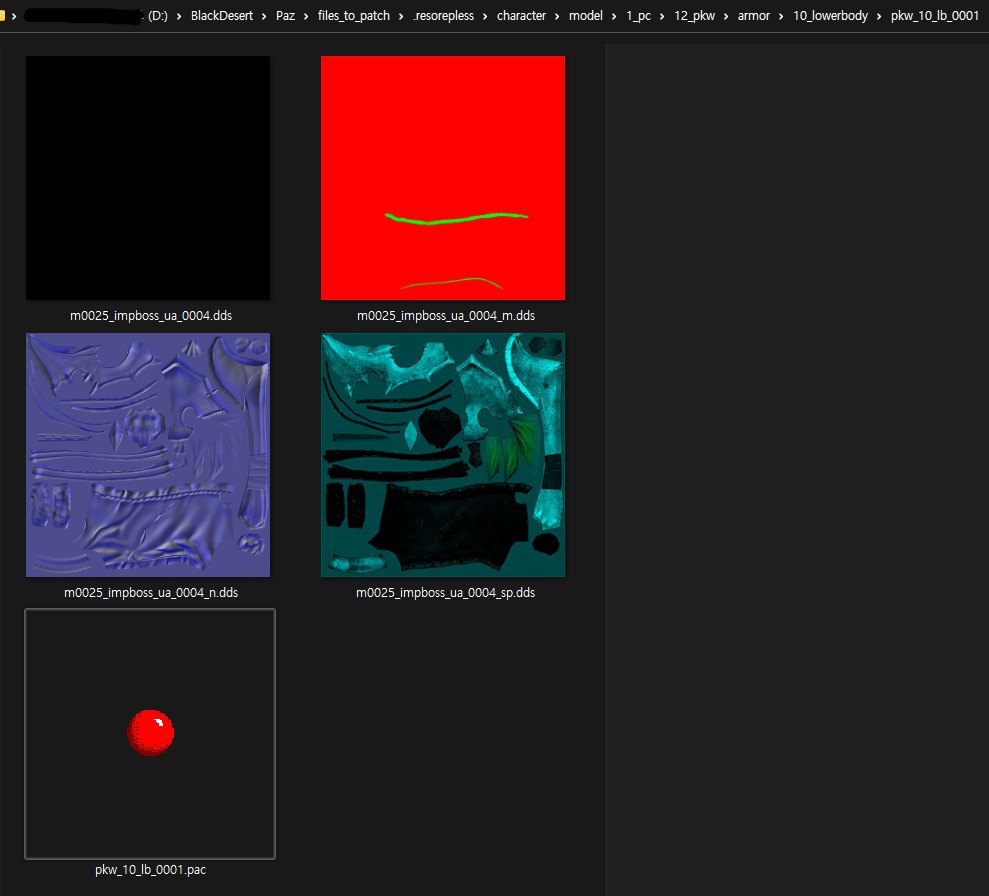This screenshot has height=896, width=989.
Task: Click the folder icon at the address bar start
Action: tap(3, 16)
